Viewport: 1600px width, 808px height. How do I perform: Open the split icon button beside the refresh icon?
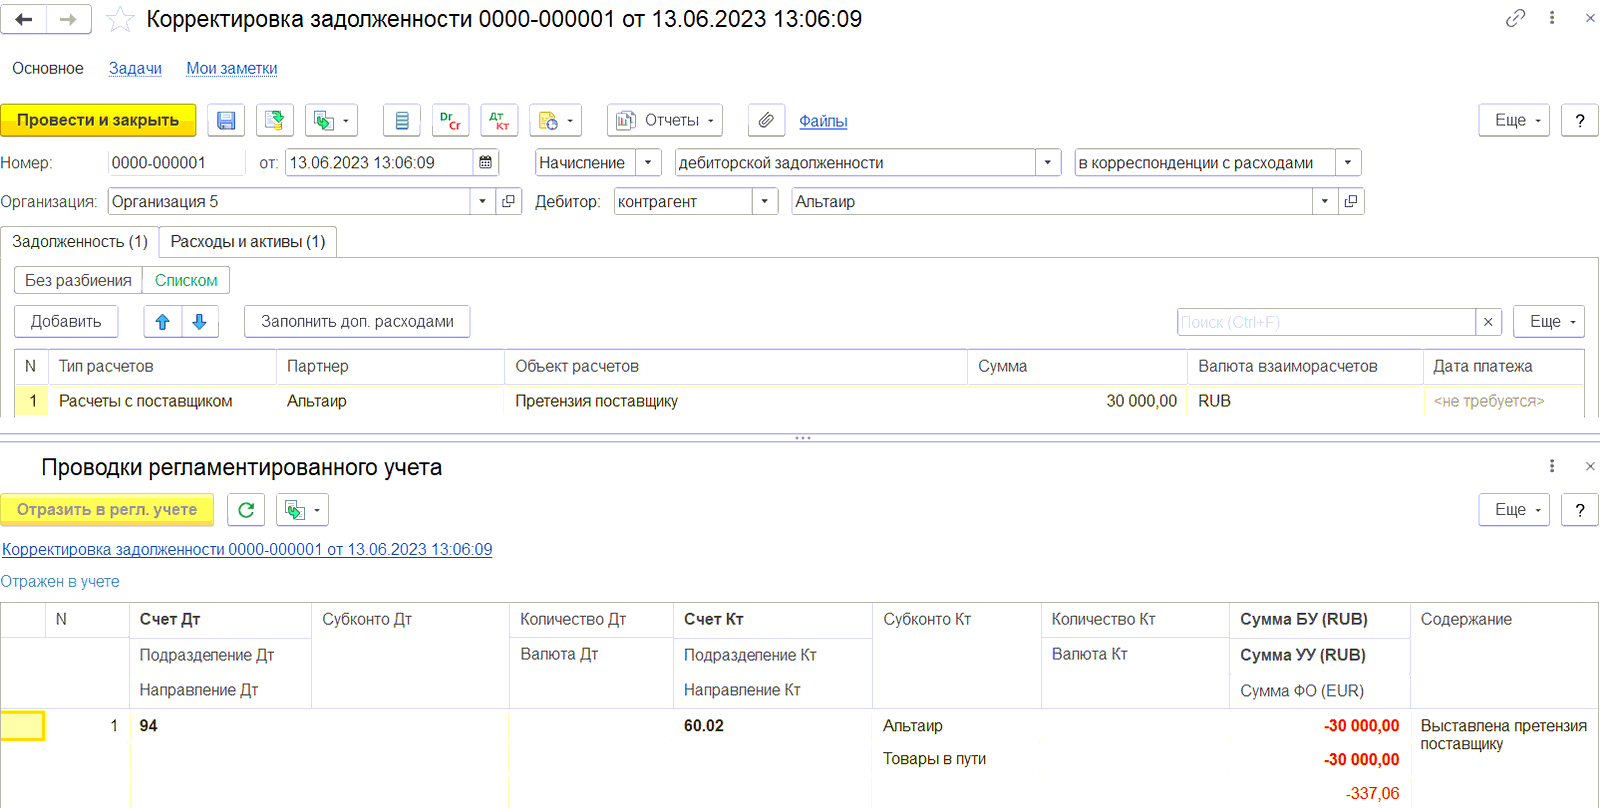click(302, 510)
